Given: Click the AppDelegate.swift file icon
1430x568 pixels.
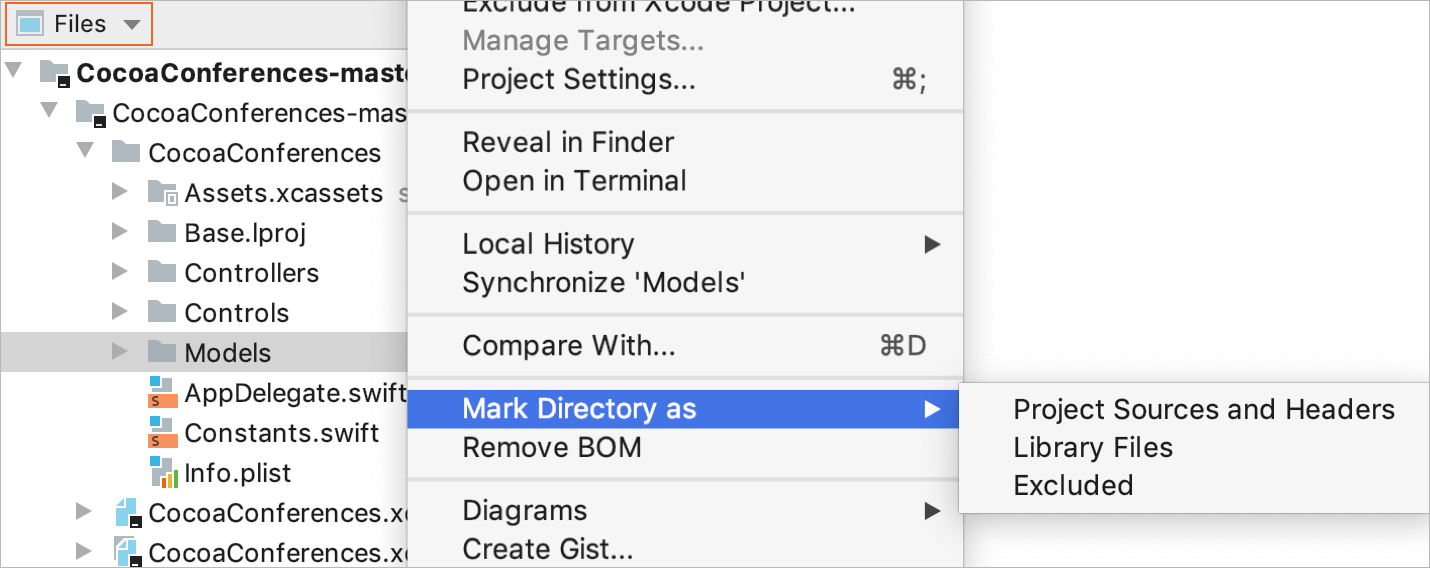Looking at the screenshot, I should click(x=162, y=392).
